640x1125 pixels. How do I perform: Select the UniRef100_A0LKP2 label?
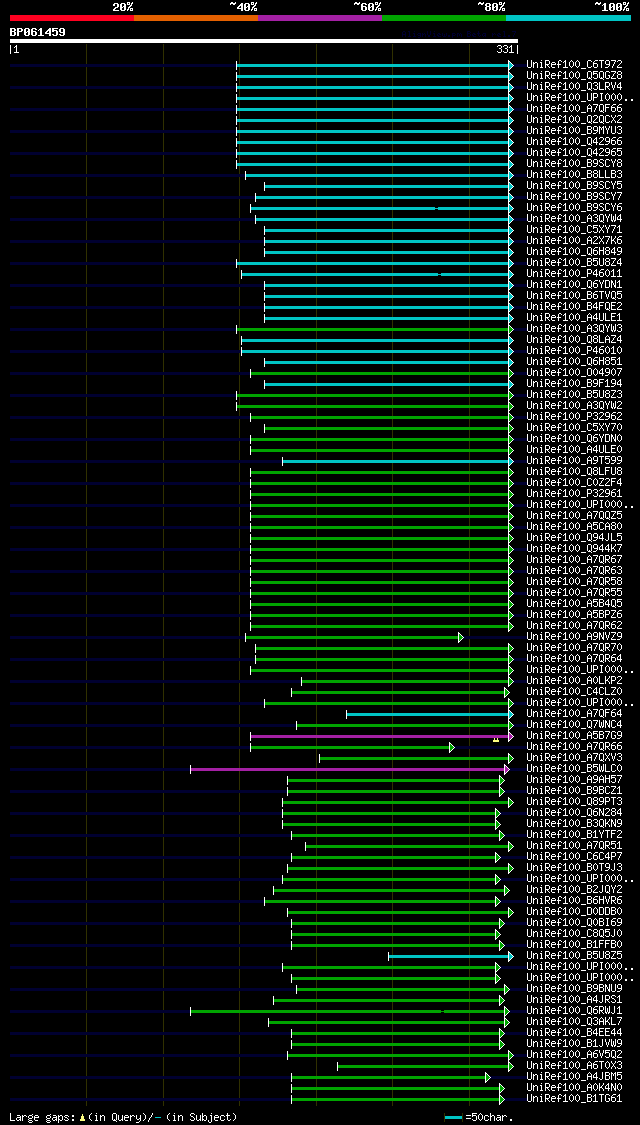[574, 681]
